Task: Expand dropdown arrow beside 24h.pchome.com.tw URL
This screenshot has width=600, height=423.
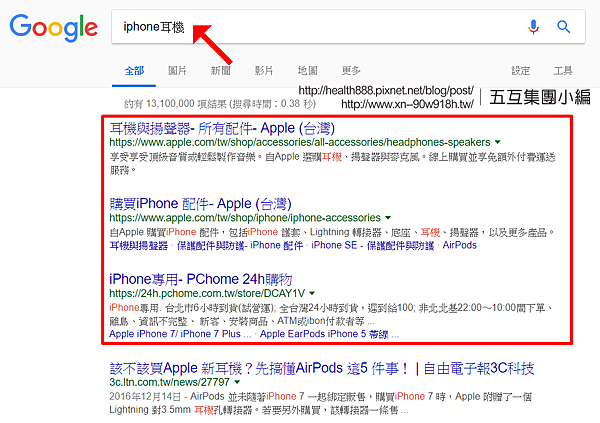Action: tap(312, 293)
